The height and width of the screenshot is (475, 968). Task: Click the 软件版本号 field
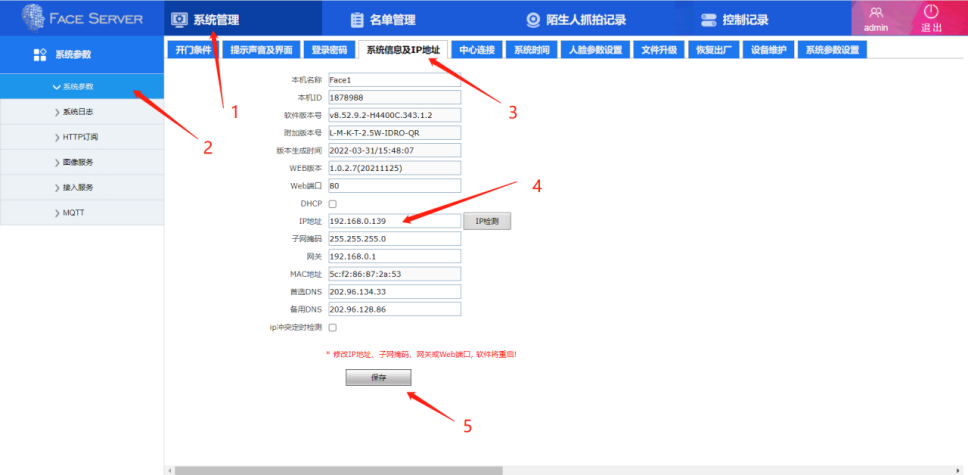point(394,115)
